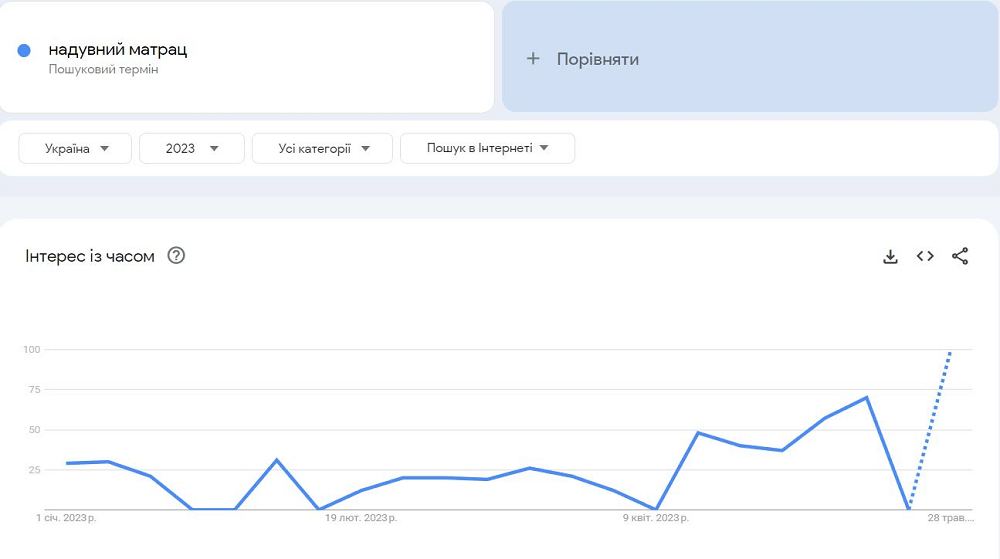1000x559 pixels.
Task: Click the Пошуковий термін subtitle
Action: 103,70
